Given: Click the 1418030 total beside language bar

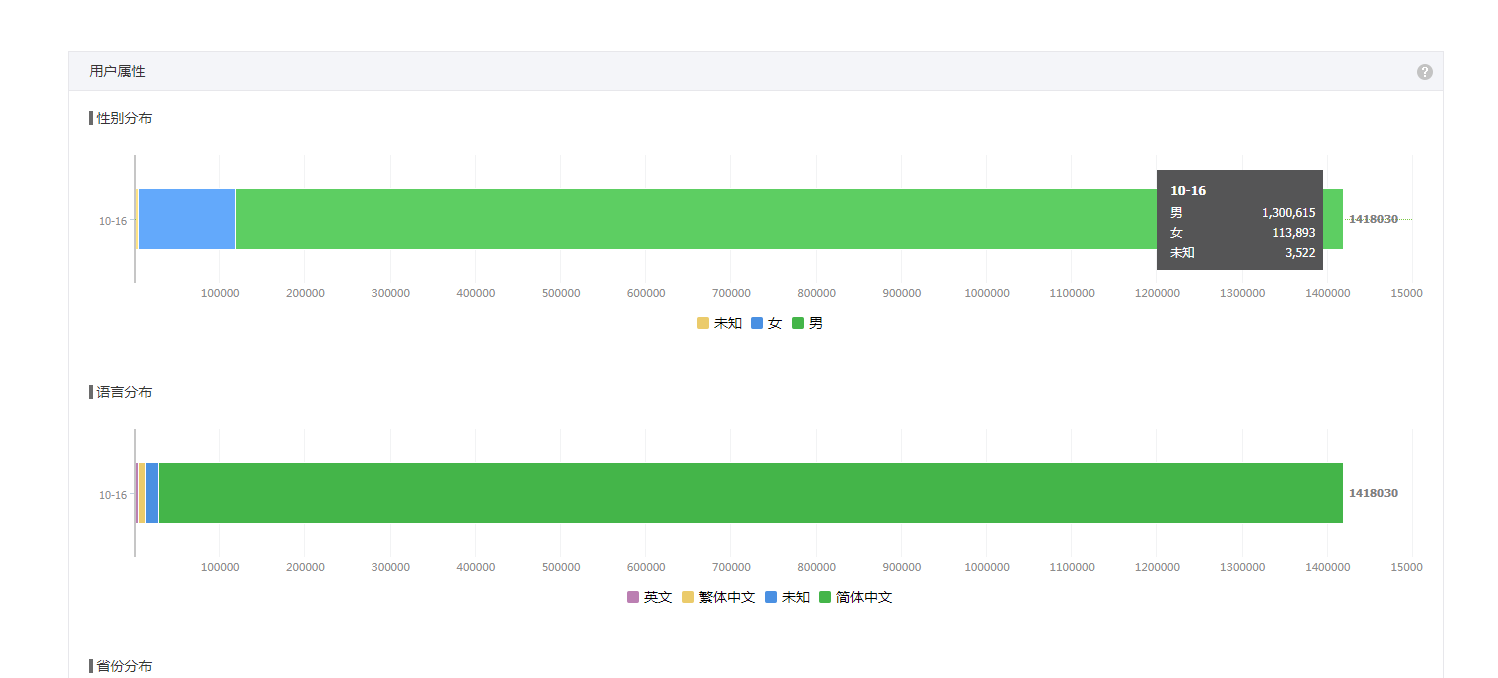Looking at the screenshot, I should click(x=1373, y=493).
